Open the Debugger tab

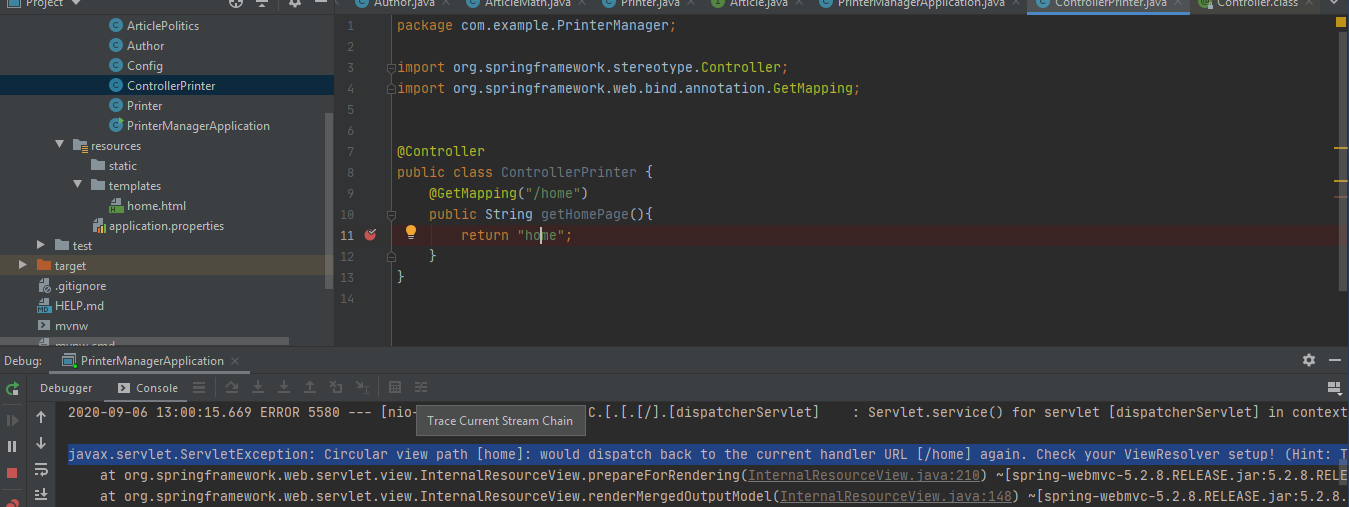click(66, 388)
